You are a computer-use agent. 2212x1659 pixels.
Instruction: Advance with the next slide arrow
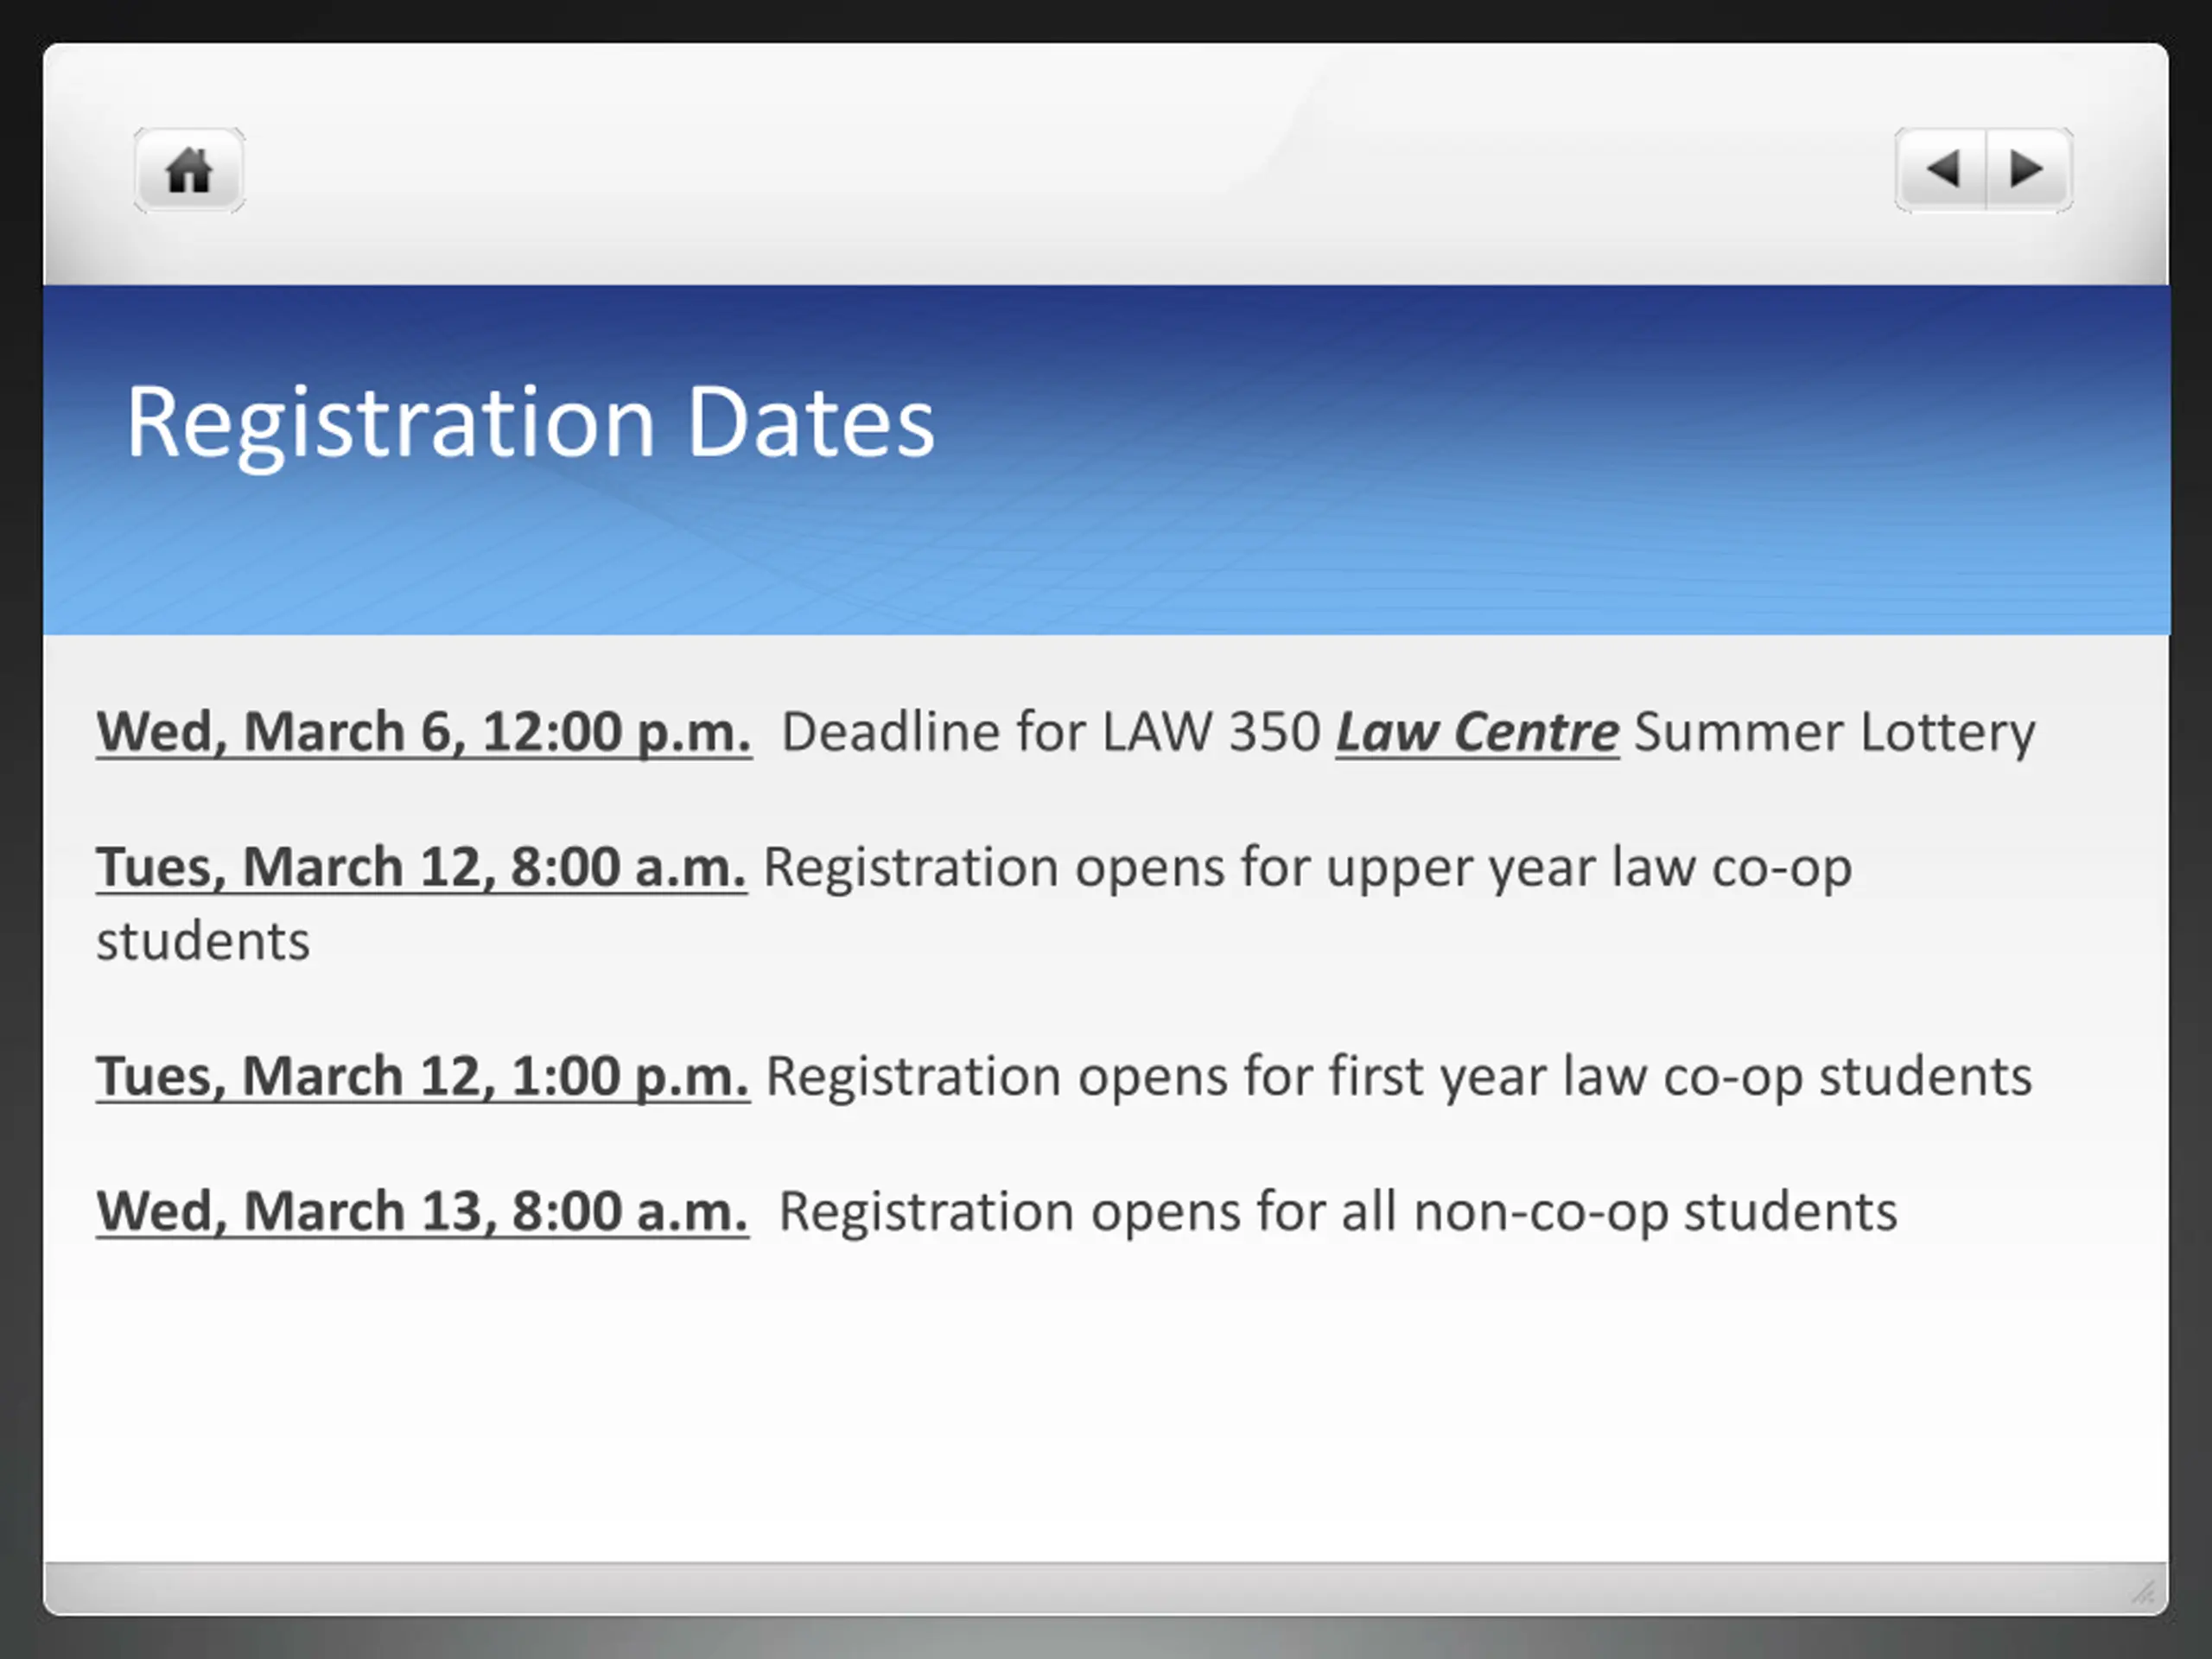point(2027,169)
